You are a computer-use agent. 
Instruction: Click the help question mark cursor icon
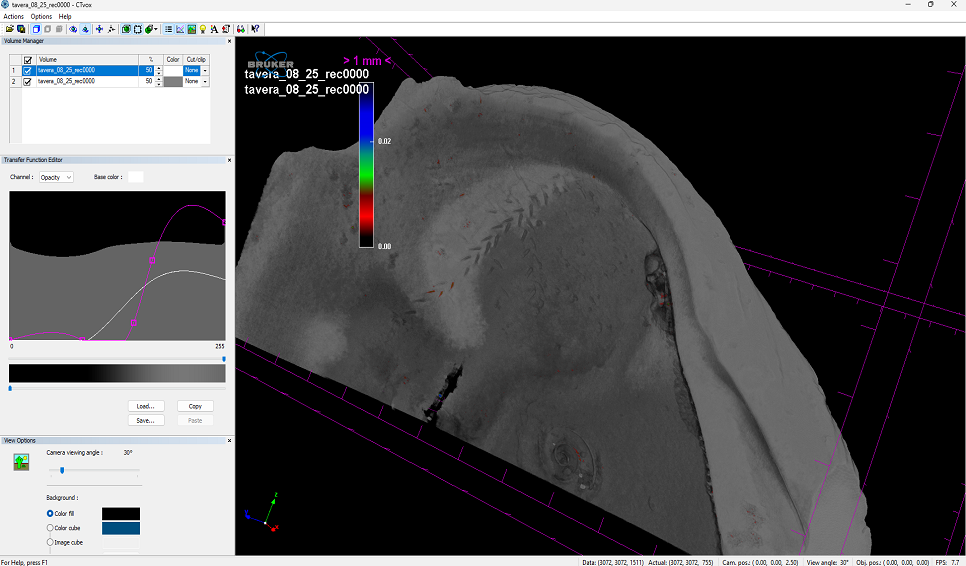pyautogui.click(x=255, y=29)
